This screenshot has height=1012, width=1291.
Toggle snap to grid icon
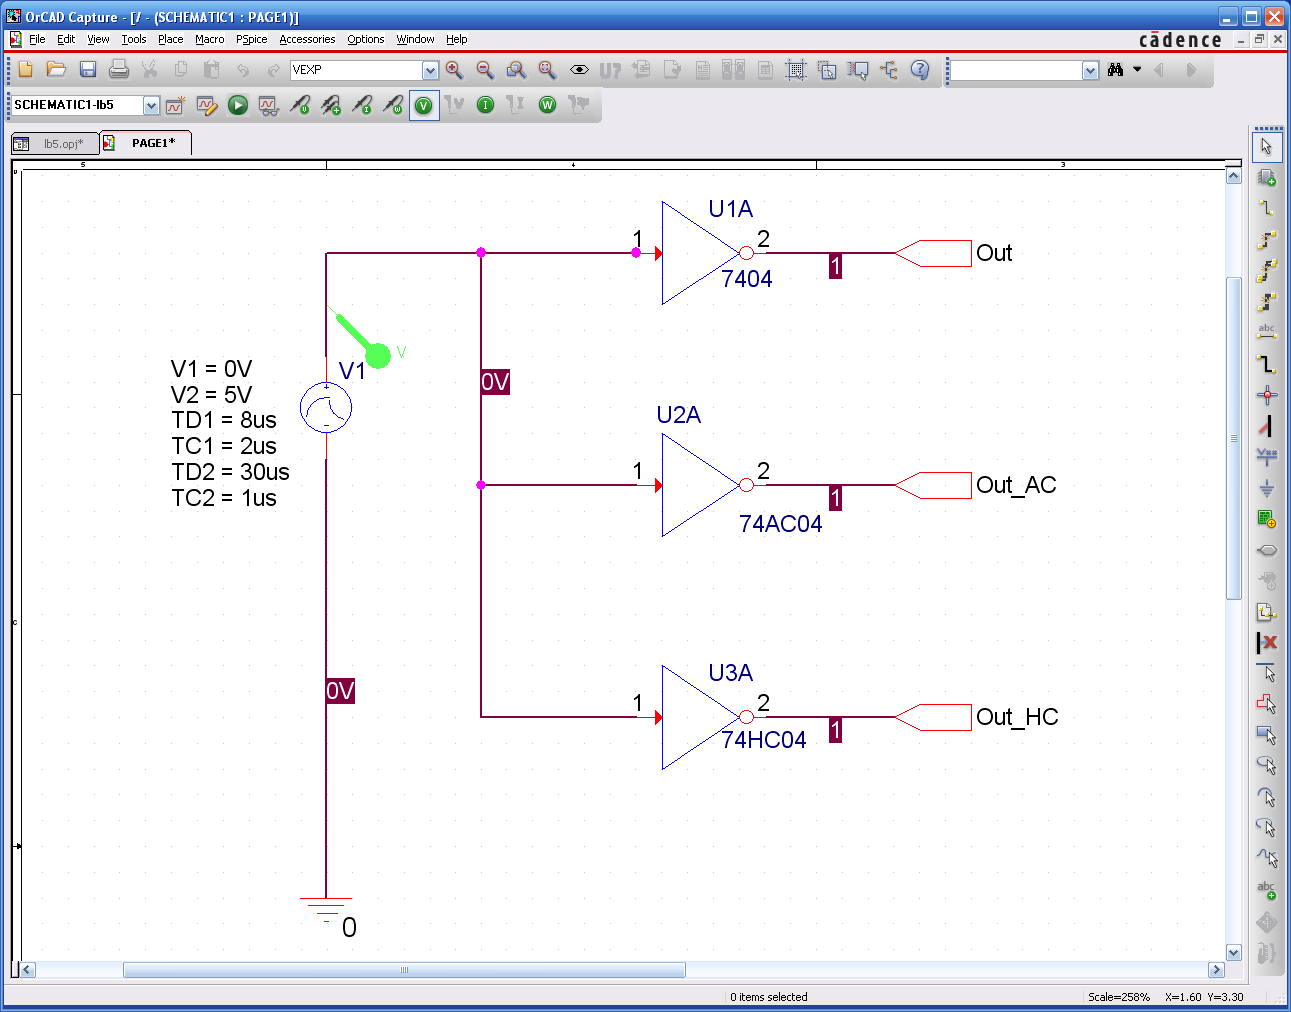click(796, 69)
